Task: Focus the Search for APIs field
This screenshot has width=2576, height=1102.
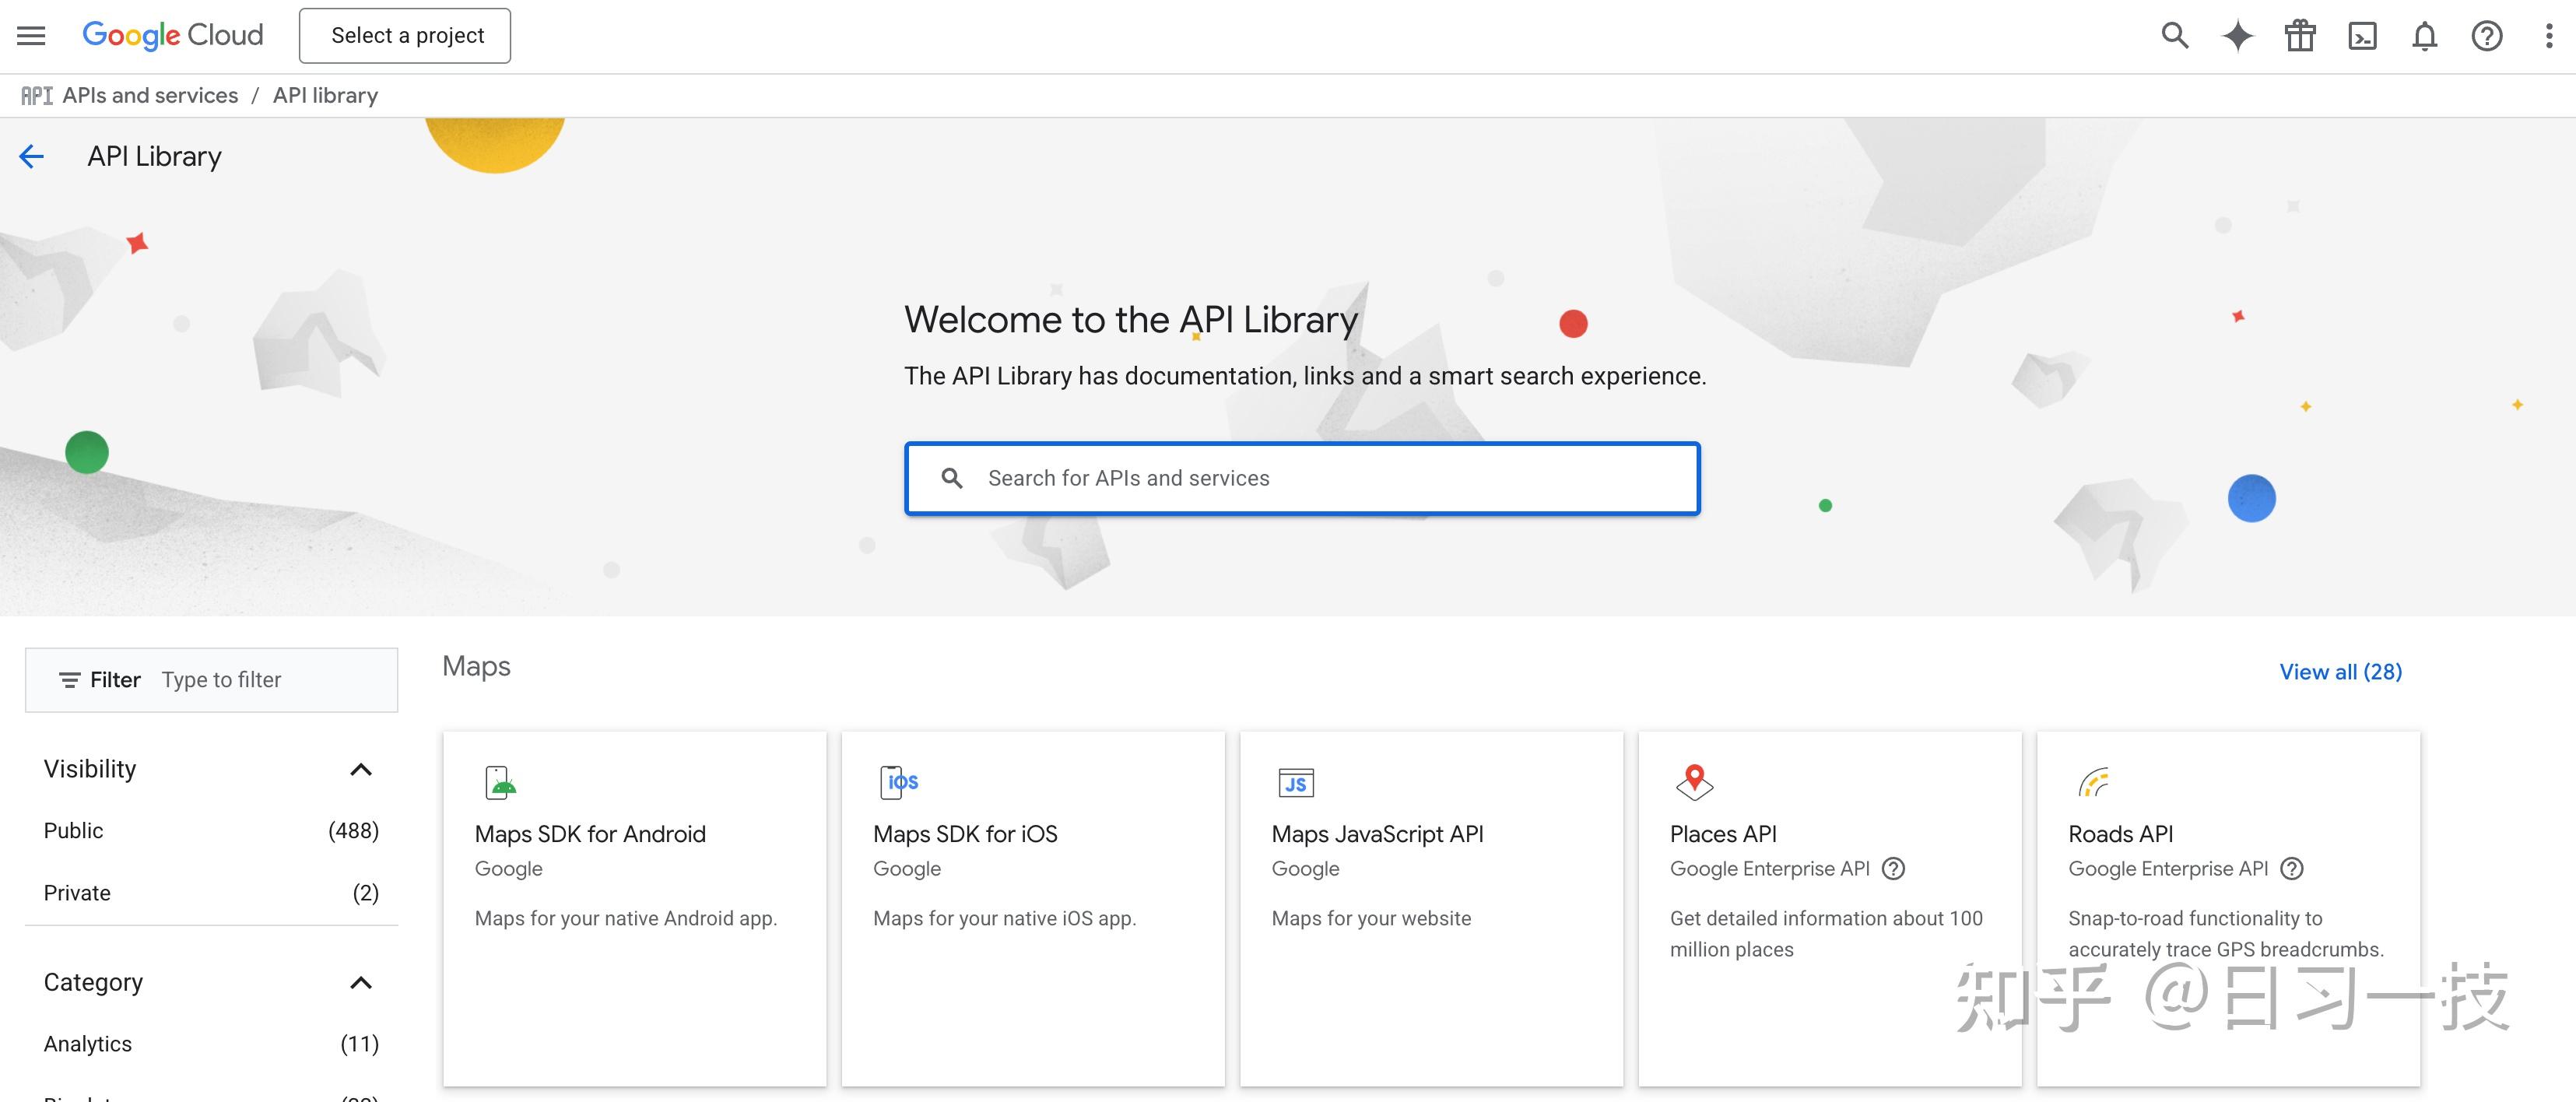Action: coord(1320,478)
